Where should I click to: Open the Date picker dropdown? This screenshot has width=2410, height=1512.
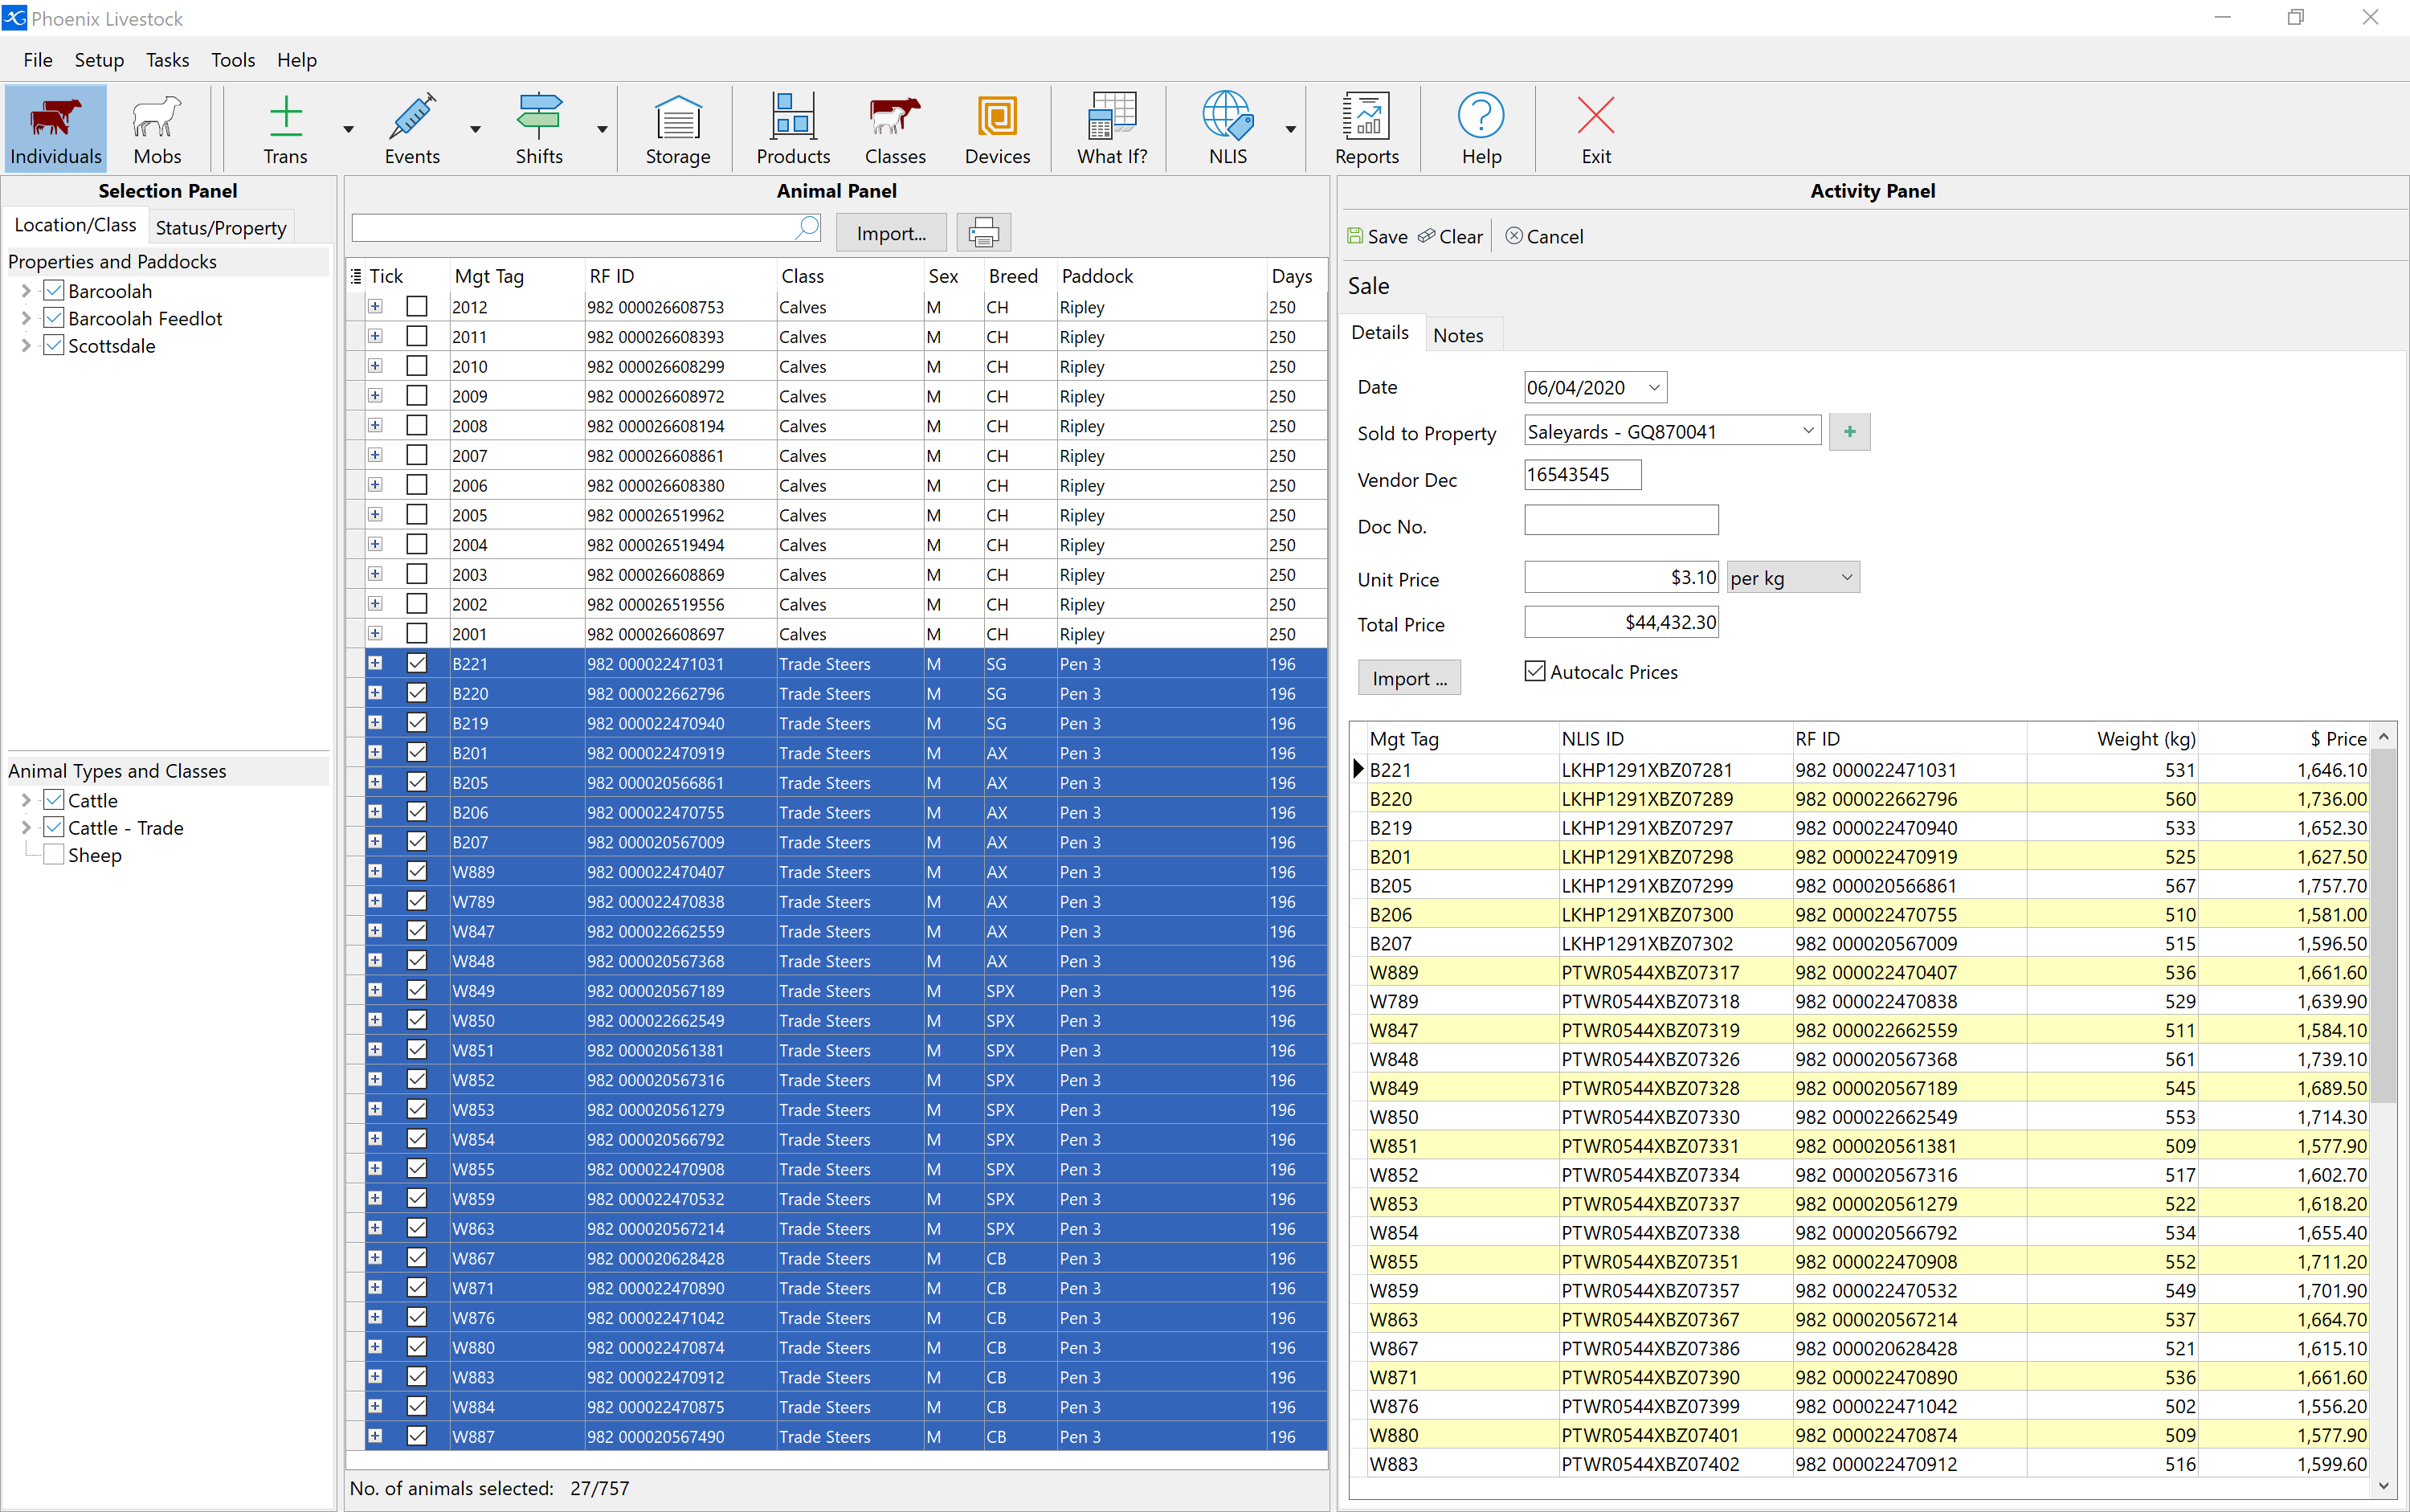click(1653, 388)
